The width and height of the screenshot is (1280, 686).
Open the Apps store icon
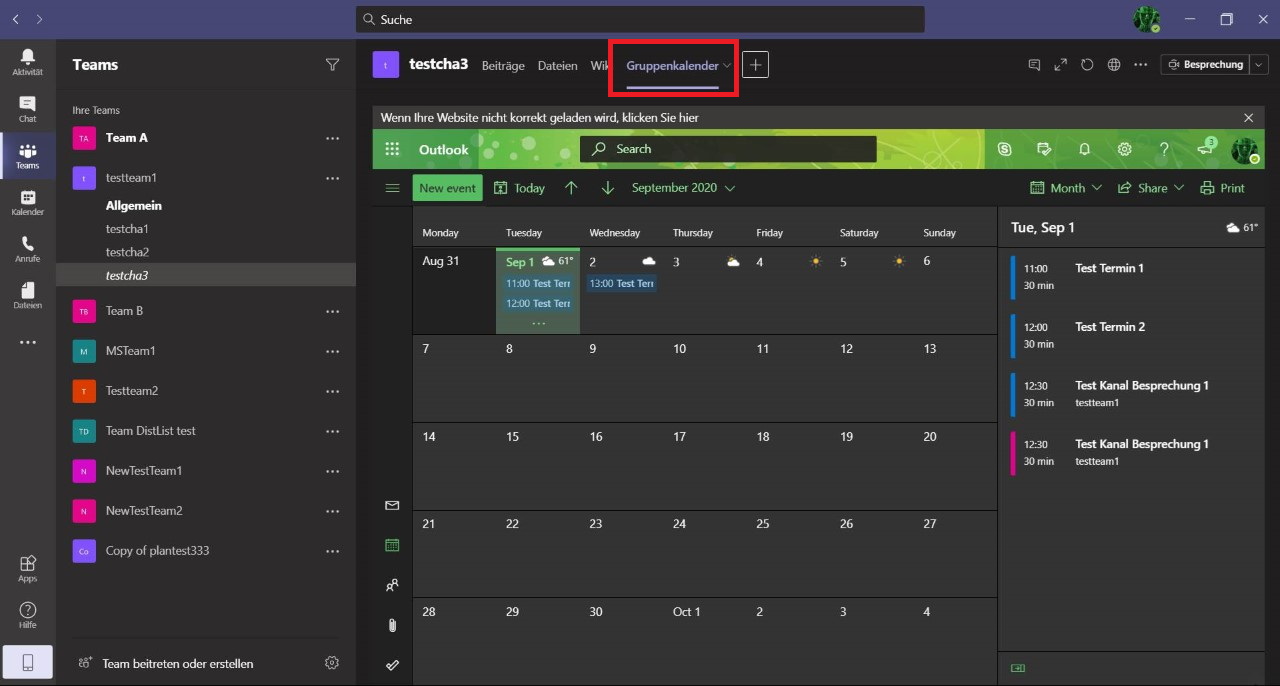(27, 568)
